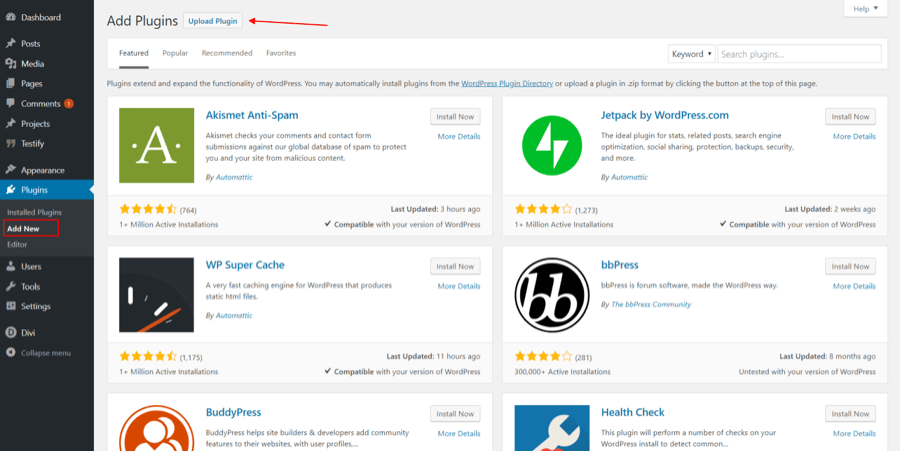Open More Details for Akismet Anti-Spam
This screenshot has height=451, width=900.
[459, 137]
